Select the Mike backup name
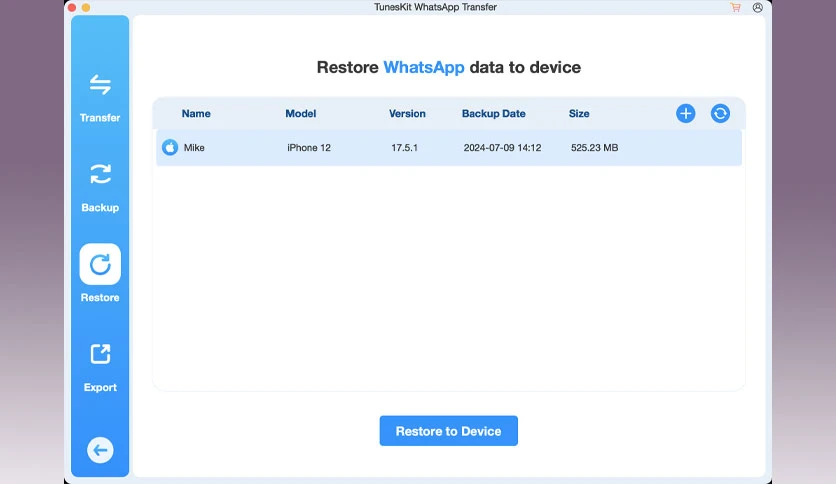Image resolution: width=836 pixels, height=484 pixels. pyautogui.click(x=194, y=148)
